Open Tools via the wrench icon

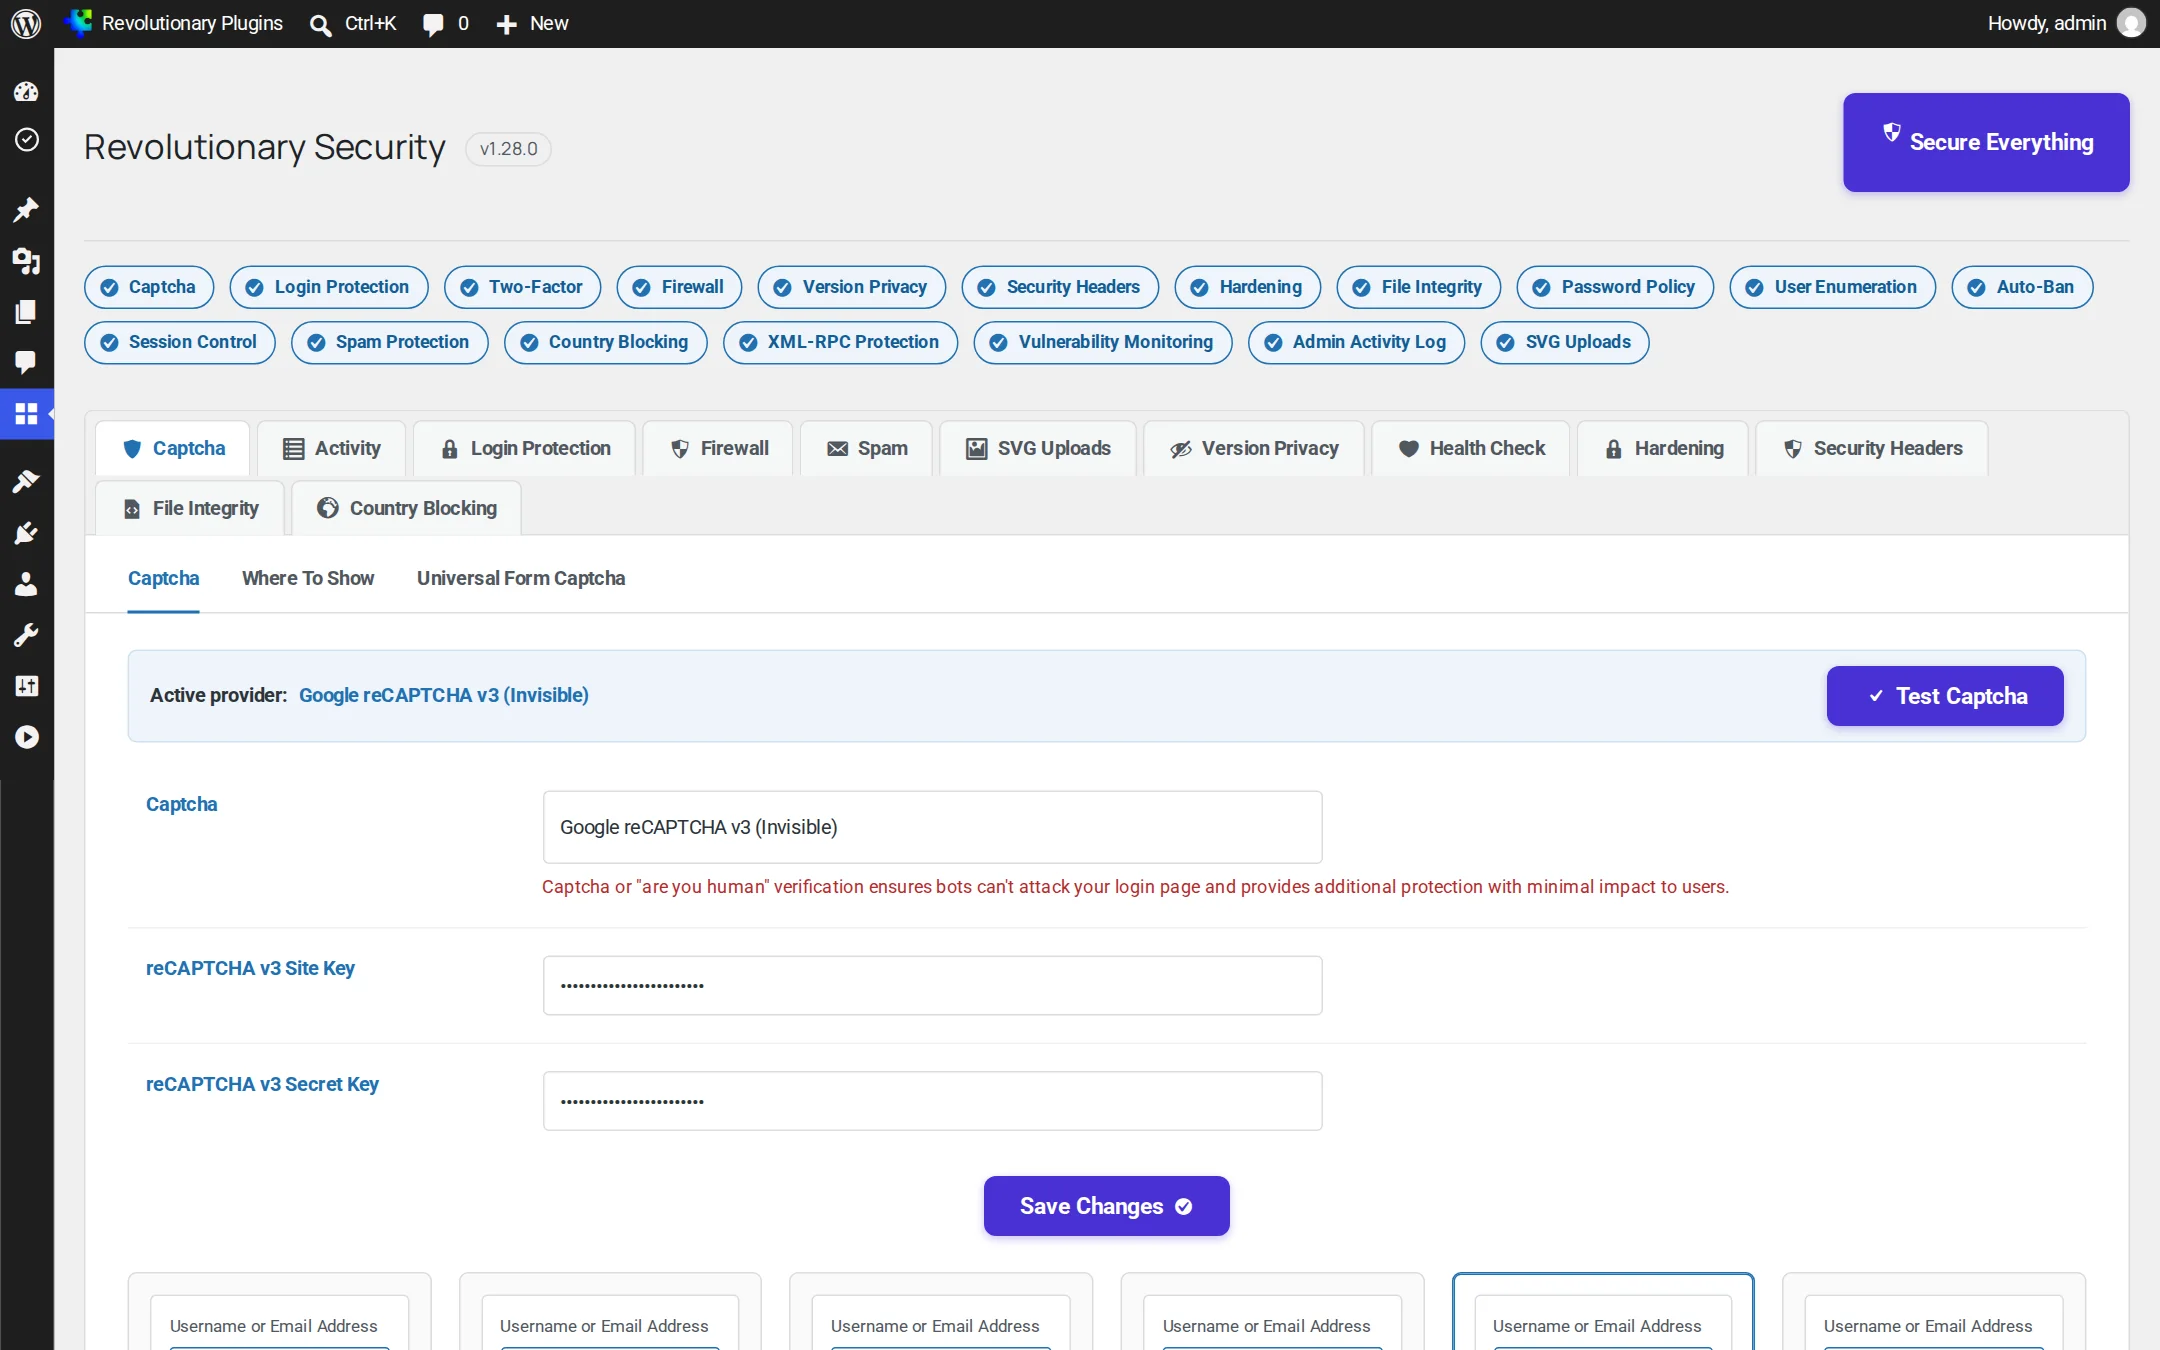coord(26,635)
